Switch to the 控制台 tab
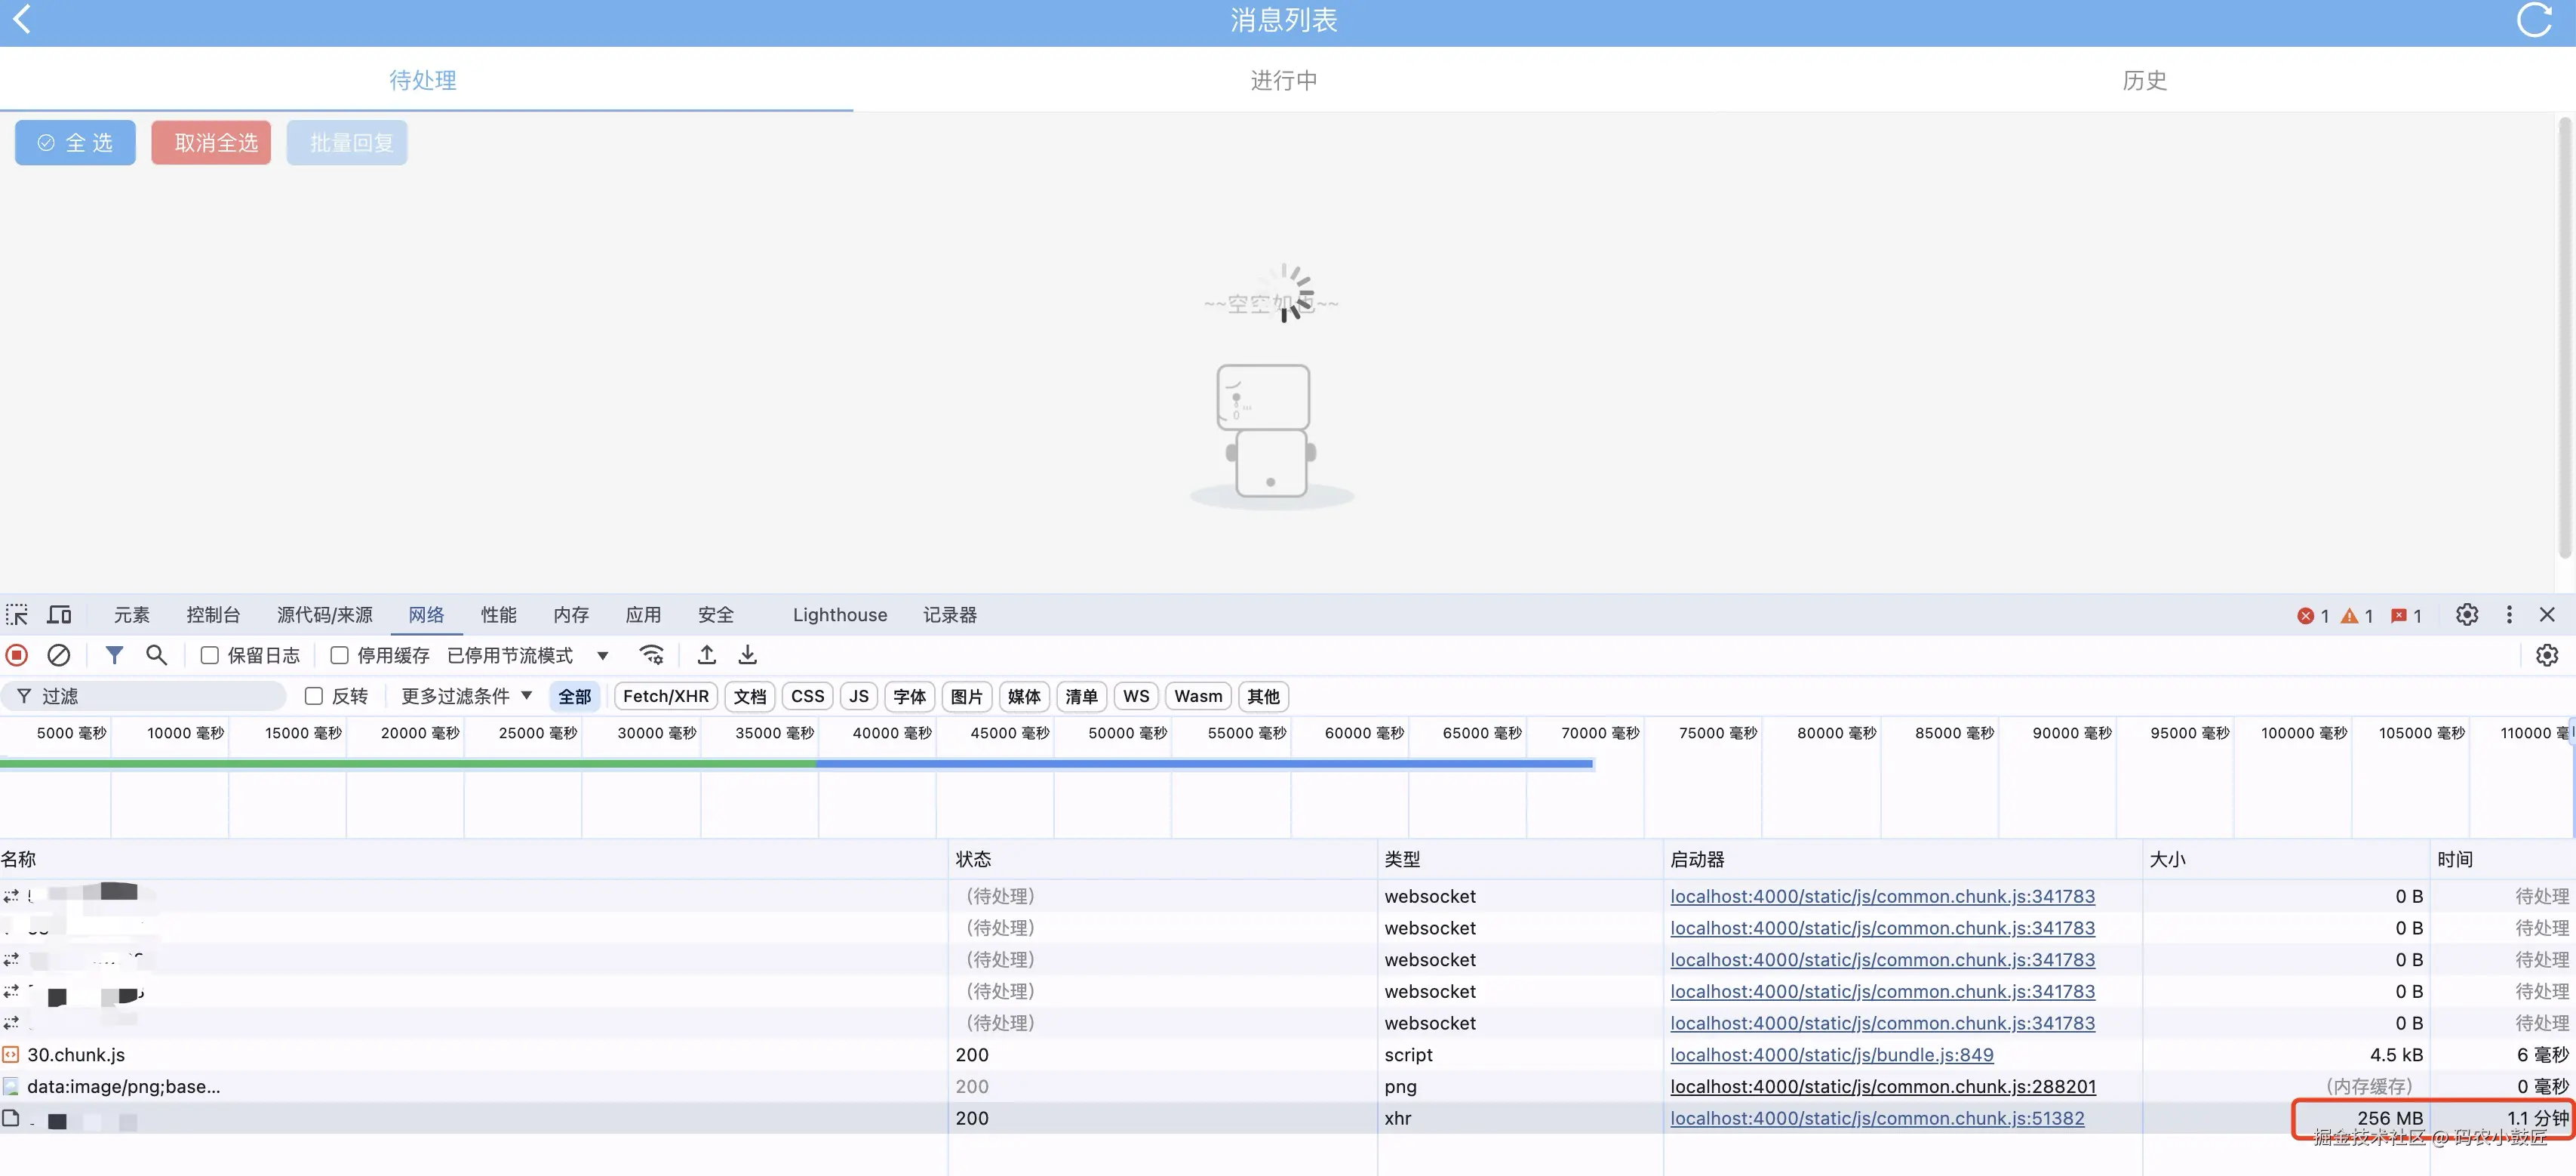 point(213,614)
